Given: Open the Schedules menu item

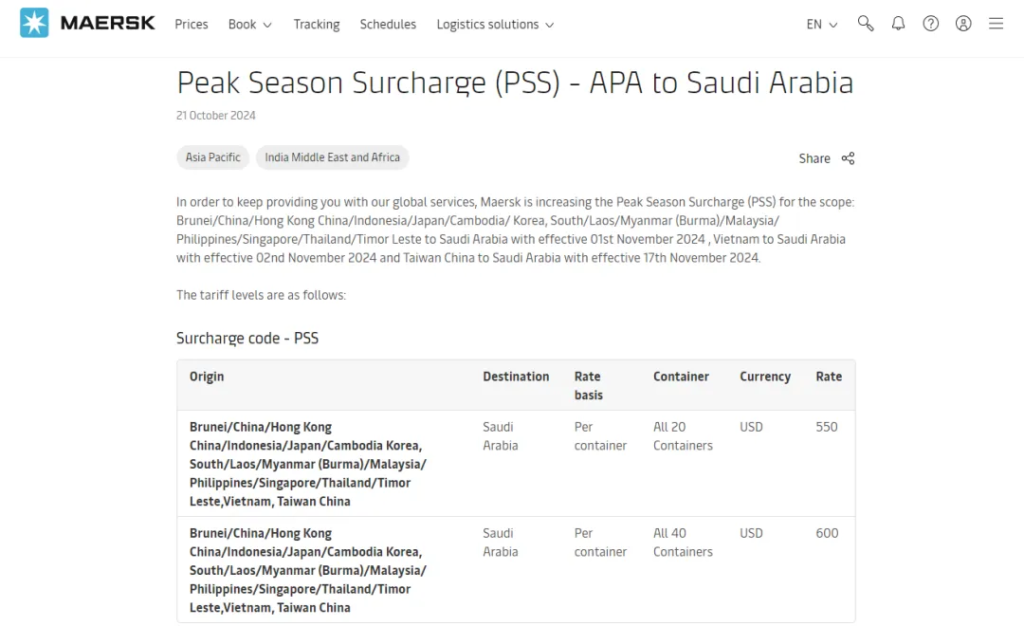Looking at the screenshot, I should click(x=388, y=24).
